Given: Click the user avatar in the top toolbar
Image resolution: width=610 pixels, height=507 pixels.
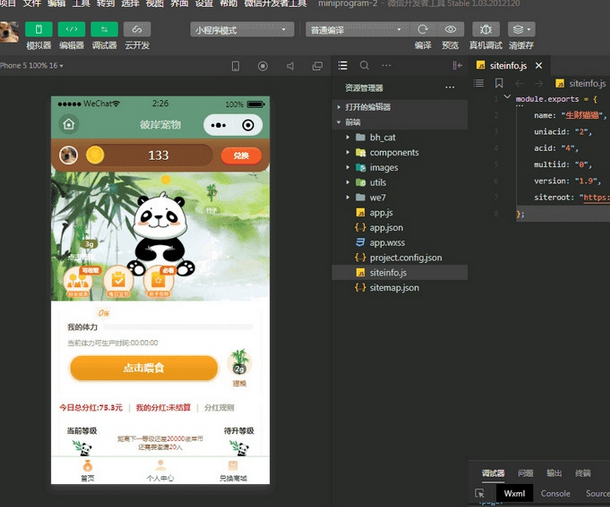Looking at the screenshot, I should [9, 32].
